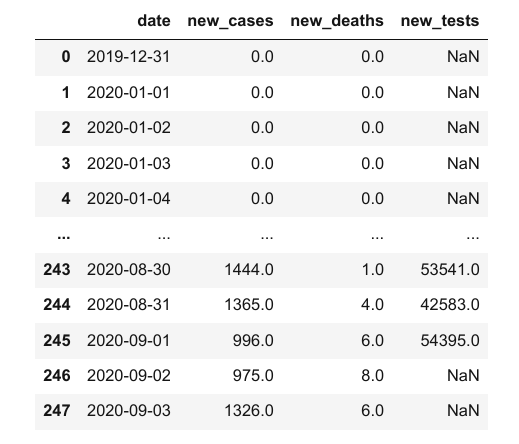This screenshot has height=444, width=519.
Task: Select row index 247
Action: click(x=57, y=411)
